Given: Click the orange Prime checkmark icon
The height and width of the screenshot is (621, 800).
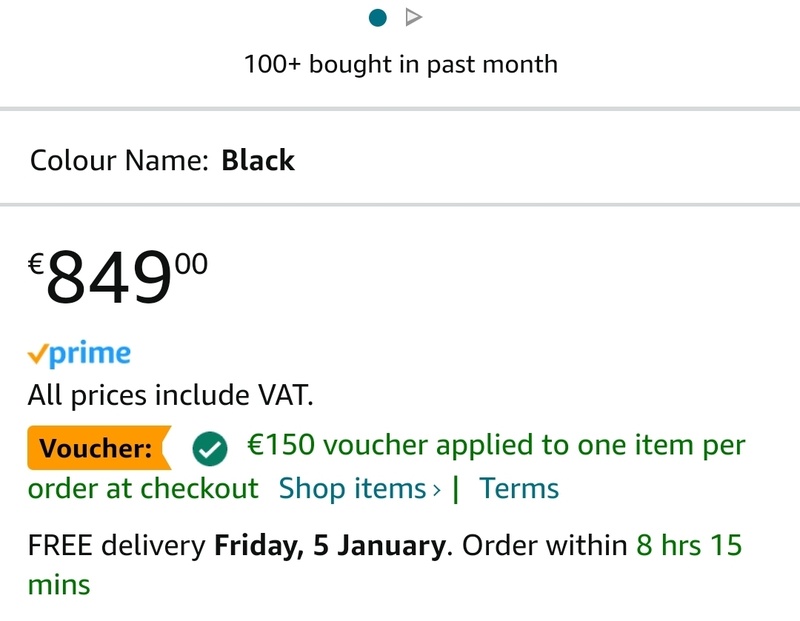Looking at the screenshot, I should click(37, 354).
